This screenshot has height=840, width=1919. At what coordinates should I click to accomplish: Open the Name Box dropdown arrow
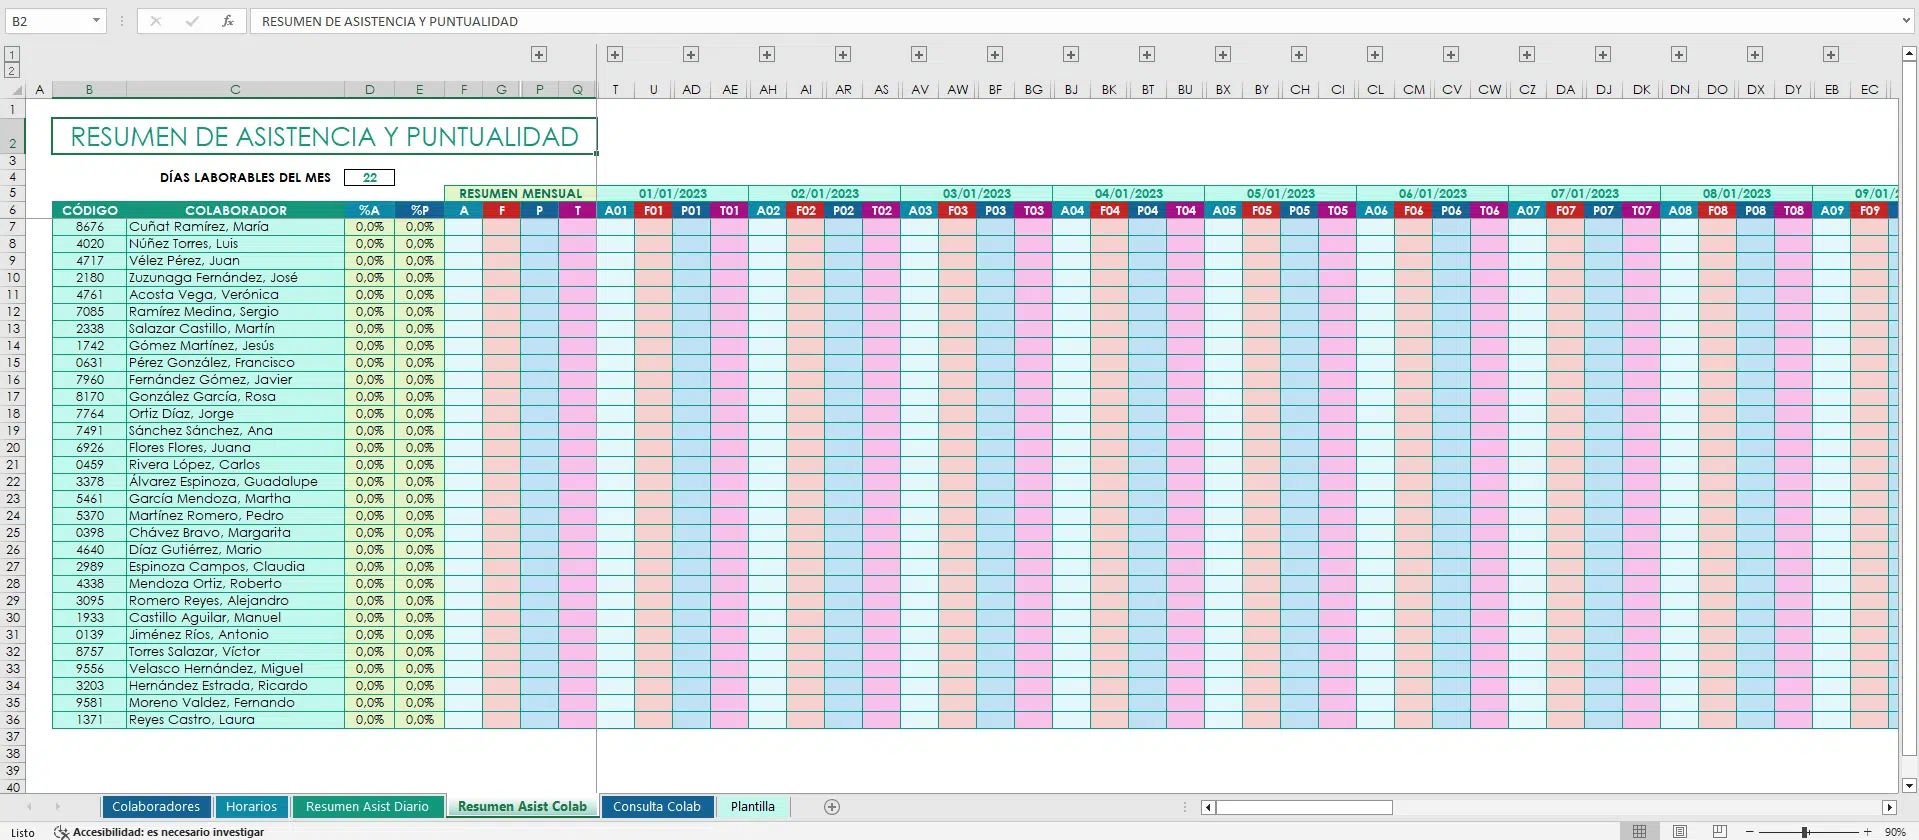click(96, 21)
